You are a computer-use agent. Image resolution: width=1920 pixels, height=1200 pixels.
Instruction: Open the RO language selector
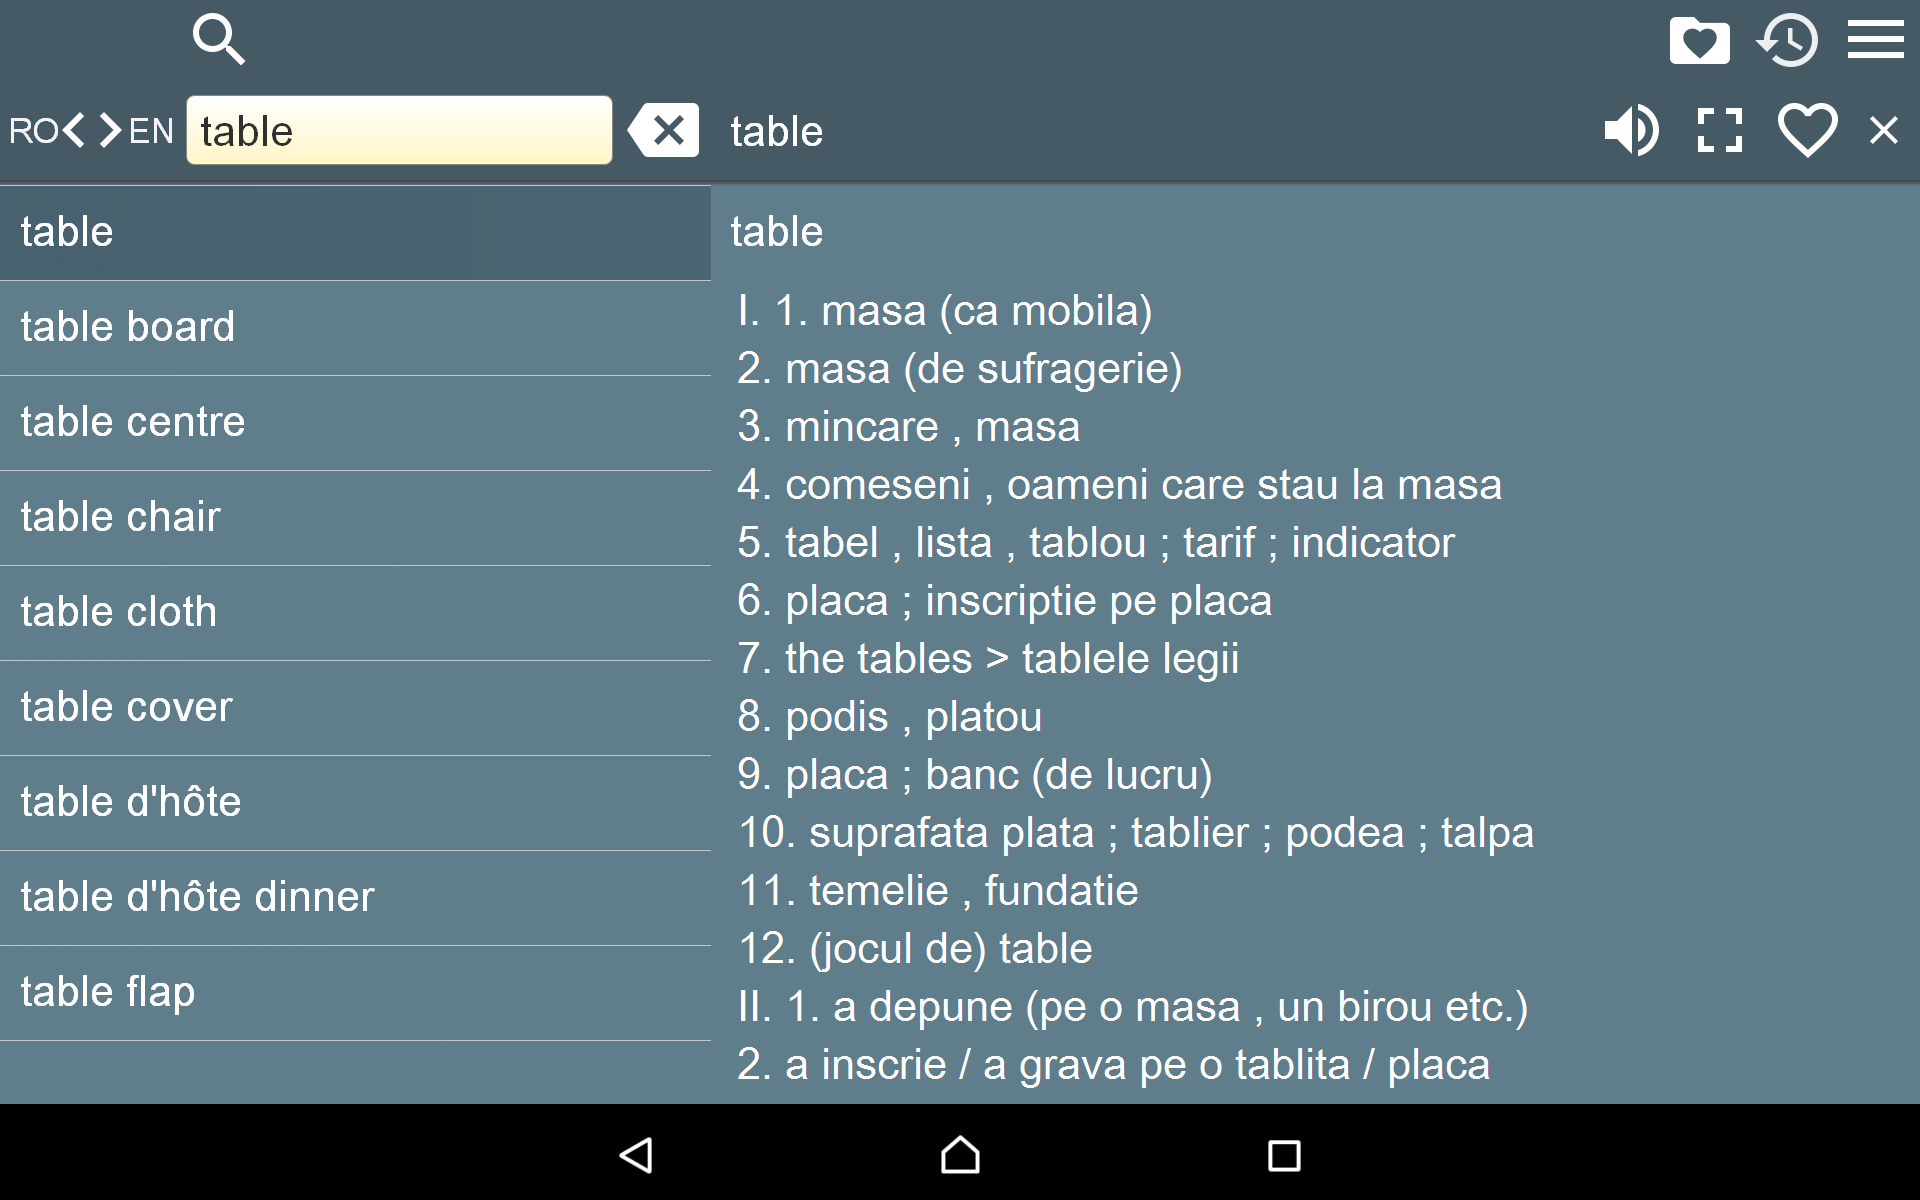click(x=34, y=130)
